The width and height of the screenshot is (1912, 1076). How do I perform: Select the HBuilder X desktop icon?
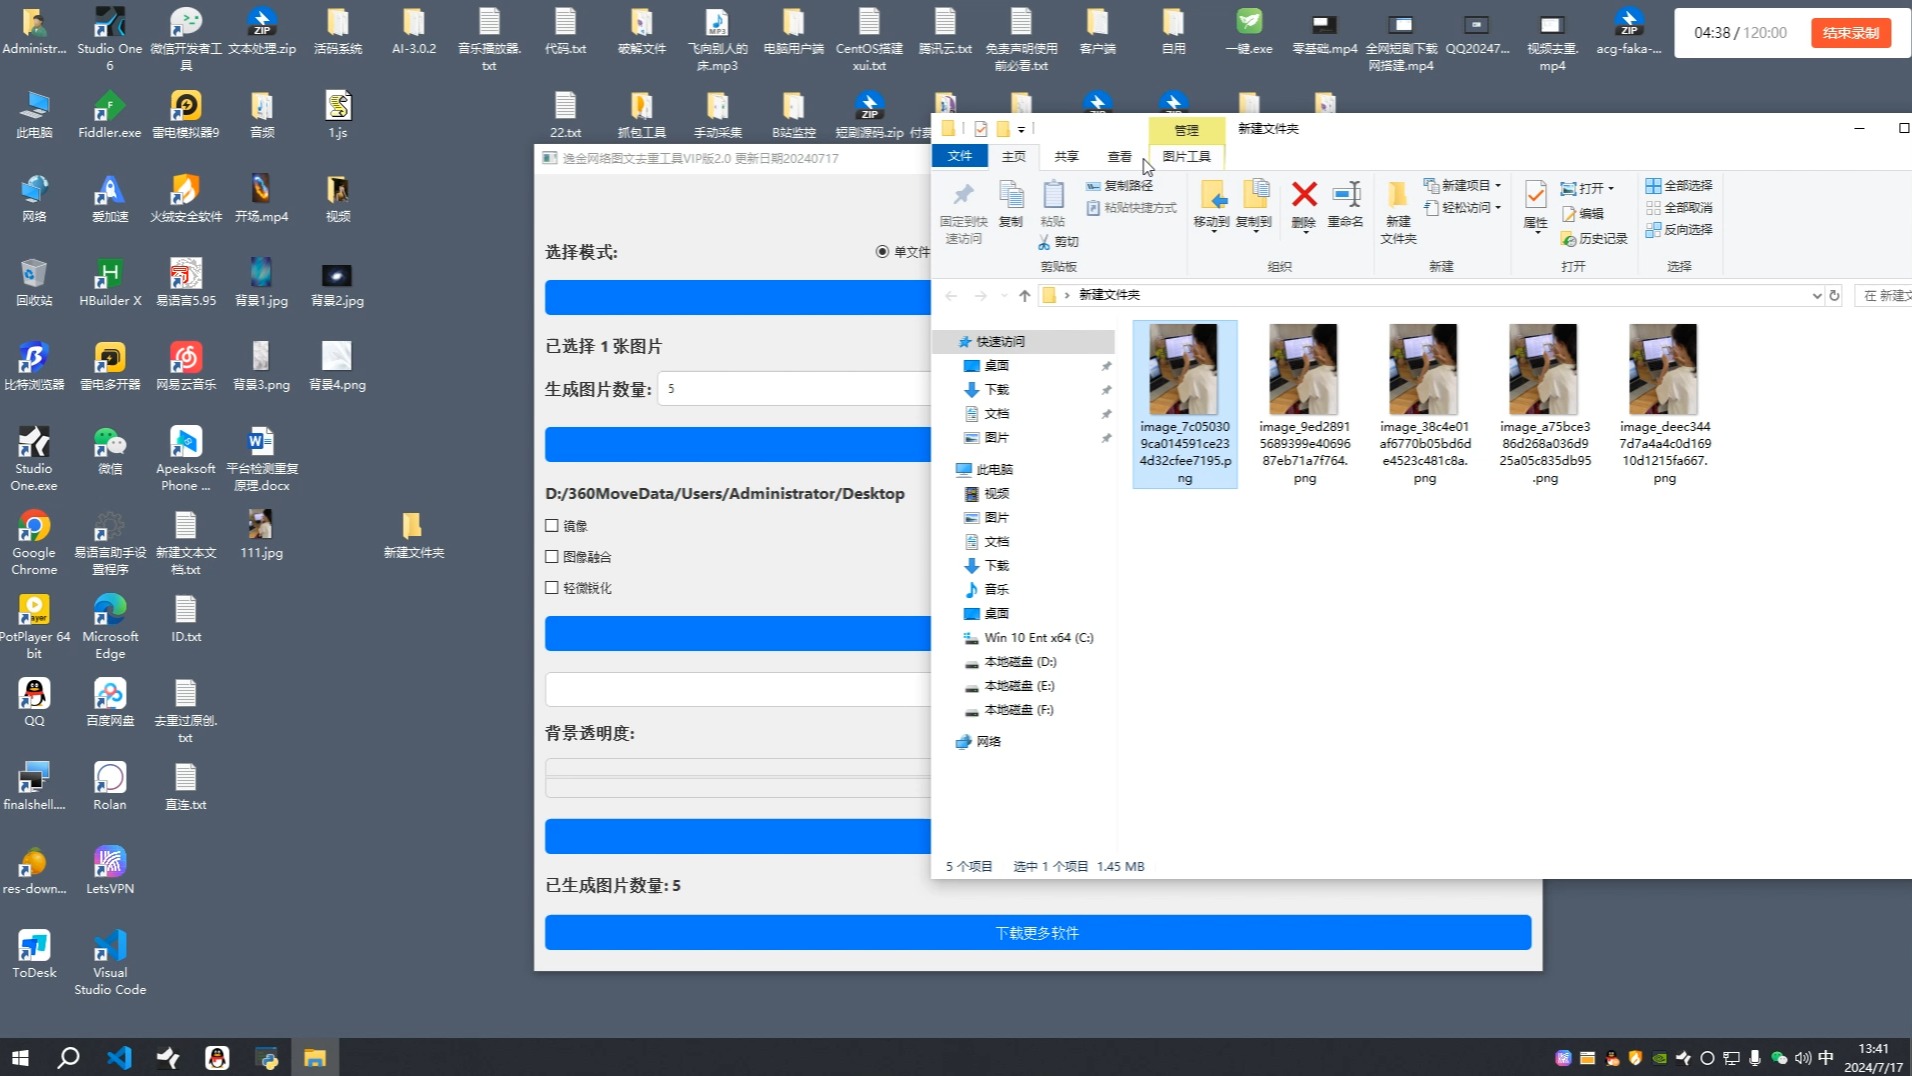(x=110, y=282)
